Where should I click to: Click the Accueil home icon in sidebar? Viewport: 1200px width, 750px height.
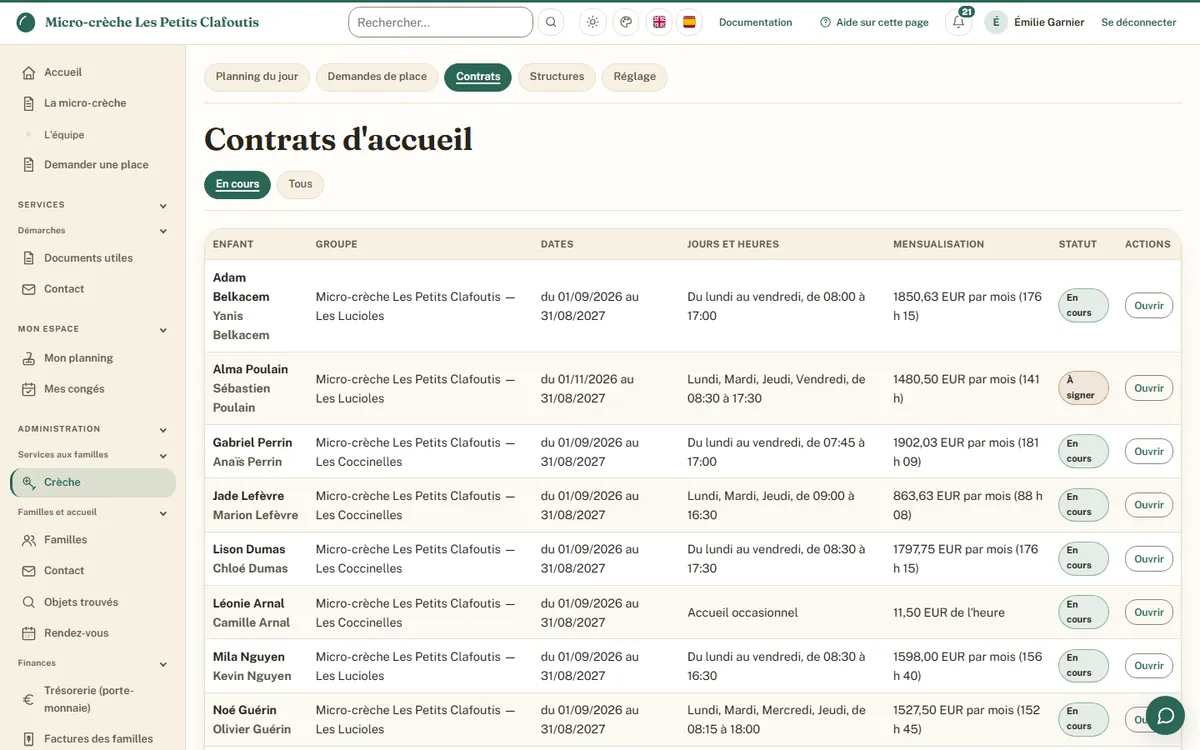click(29, 72)
